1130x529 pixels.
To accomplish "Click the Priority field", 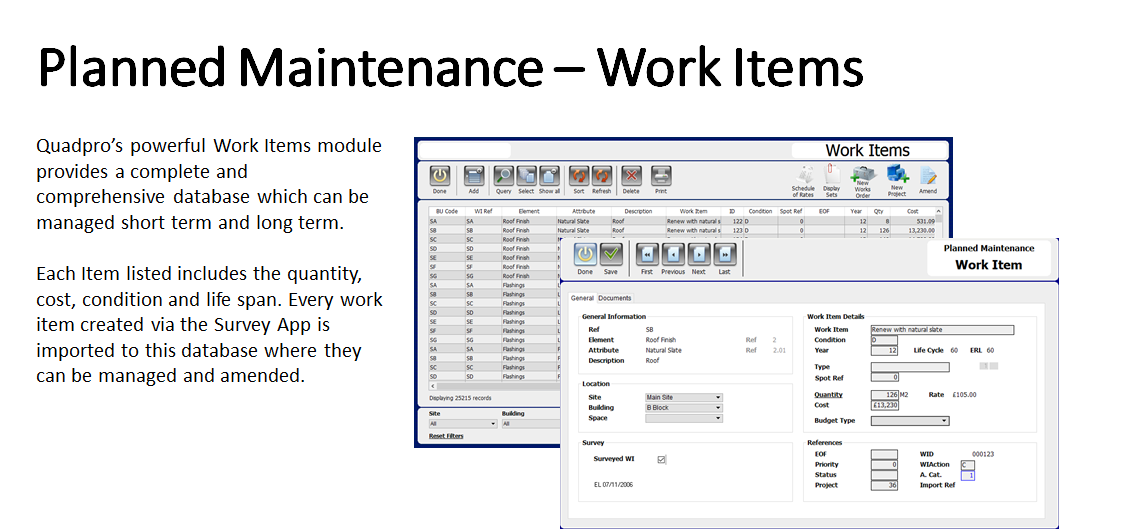I will click(x=884, y=465).
